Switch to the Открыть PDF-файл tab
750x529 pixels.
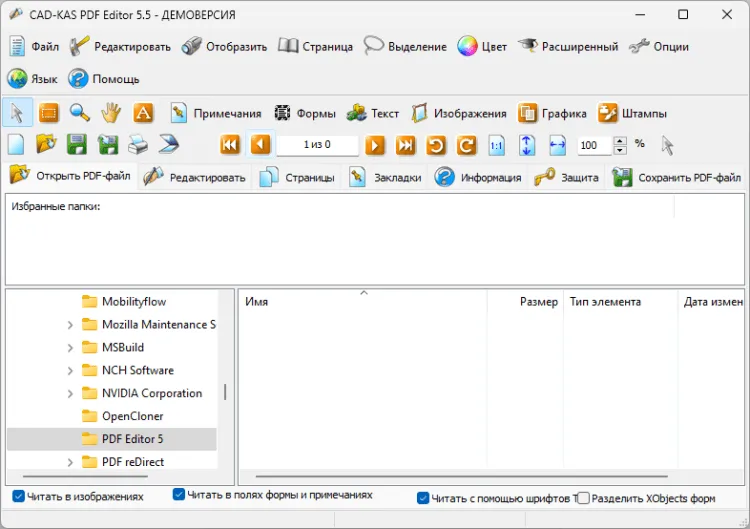pyautogui.click(x=70, y=176)
